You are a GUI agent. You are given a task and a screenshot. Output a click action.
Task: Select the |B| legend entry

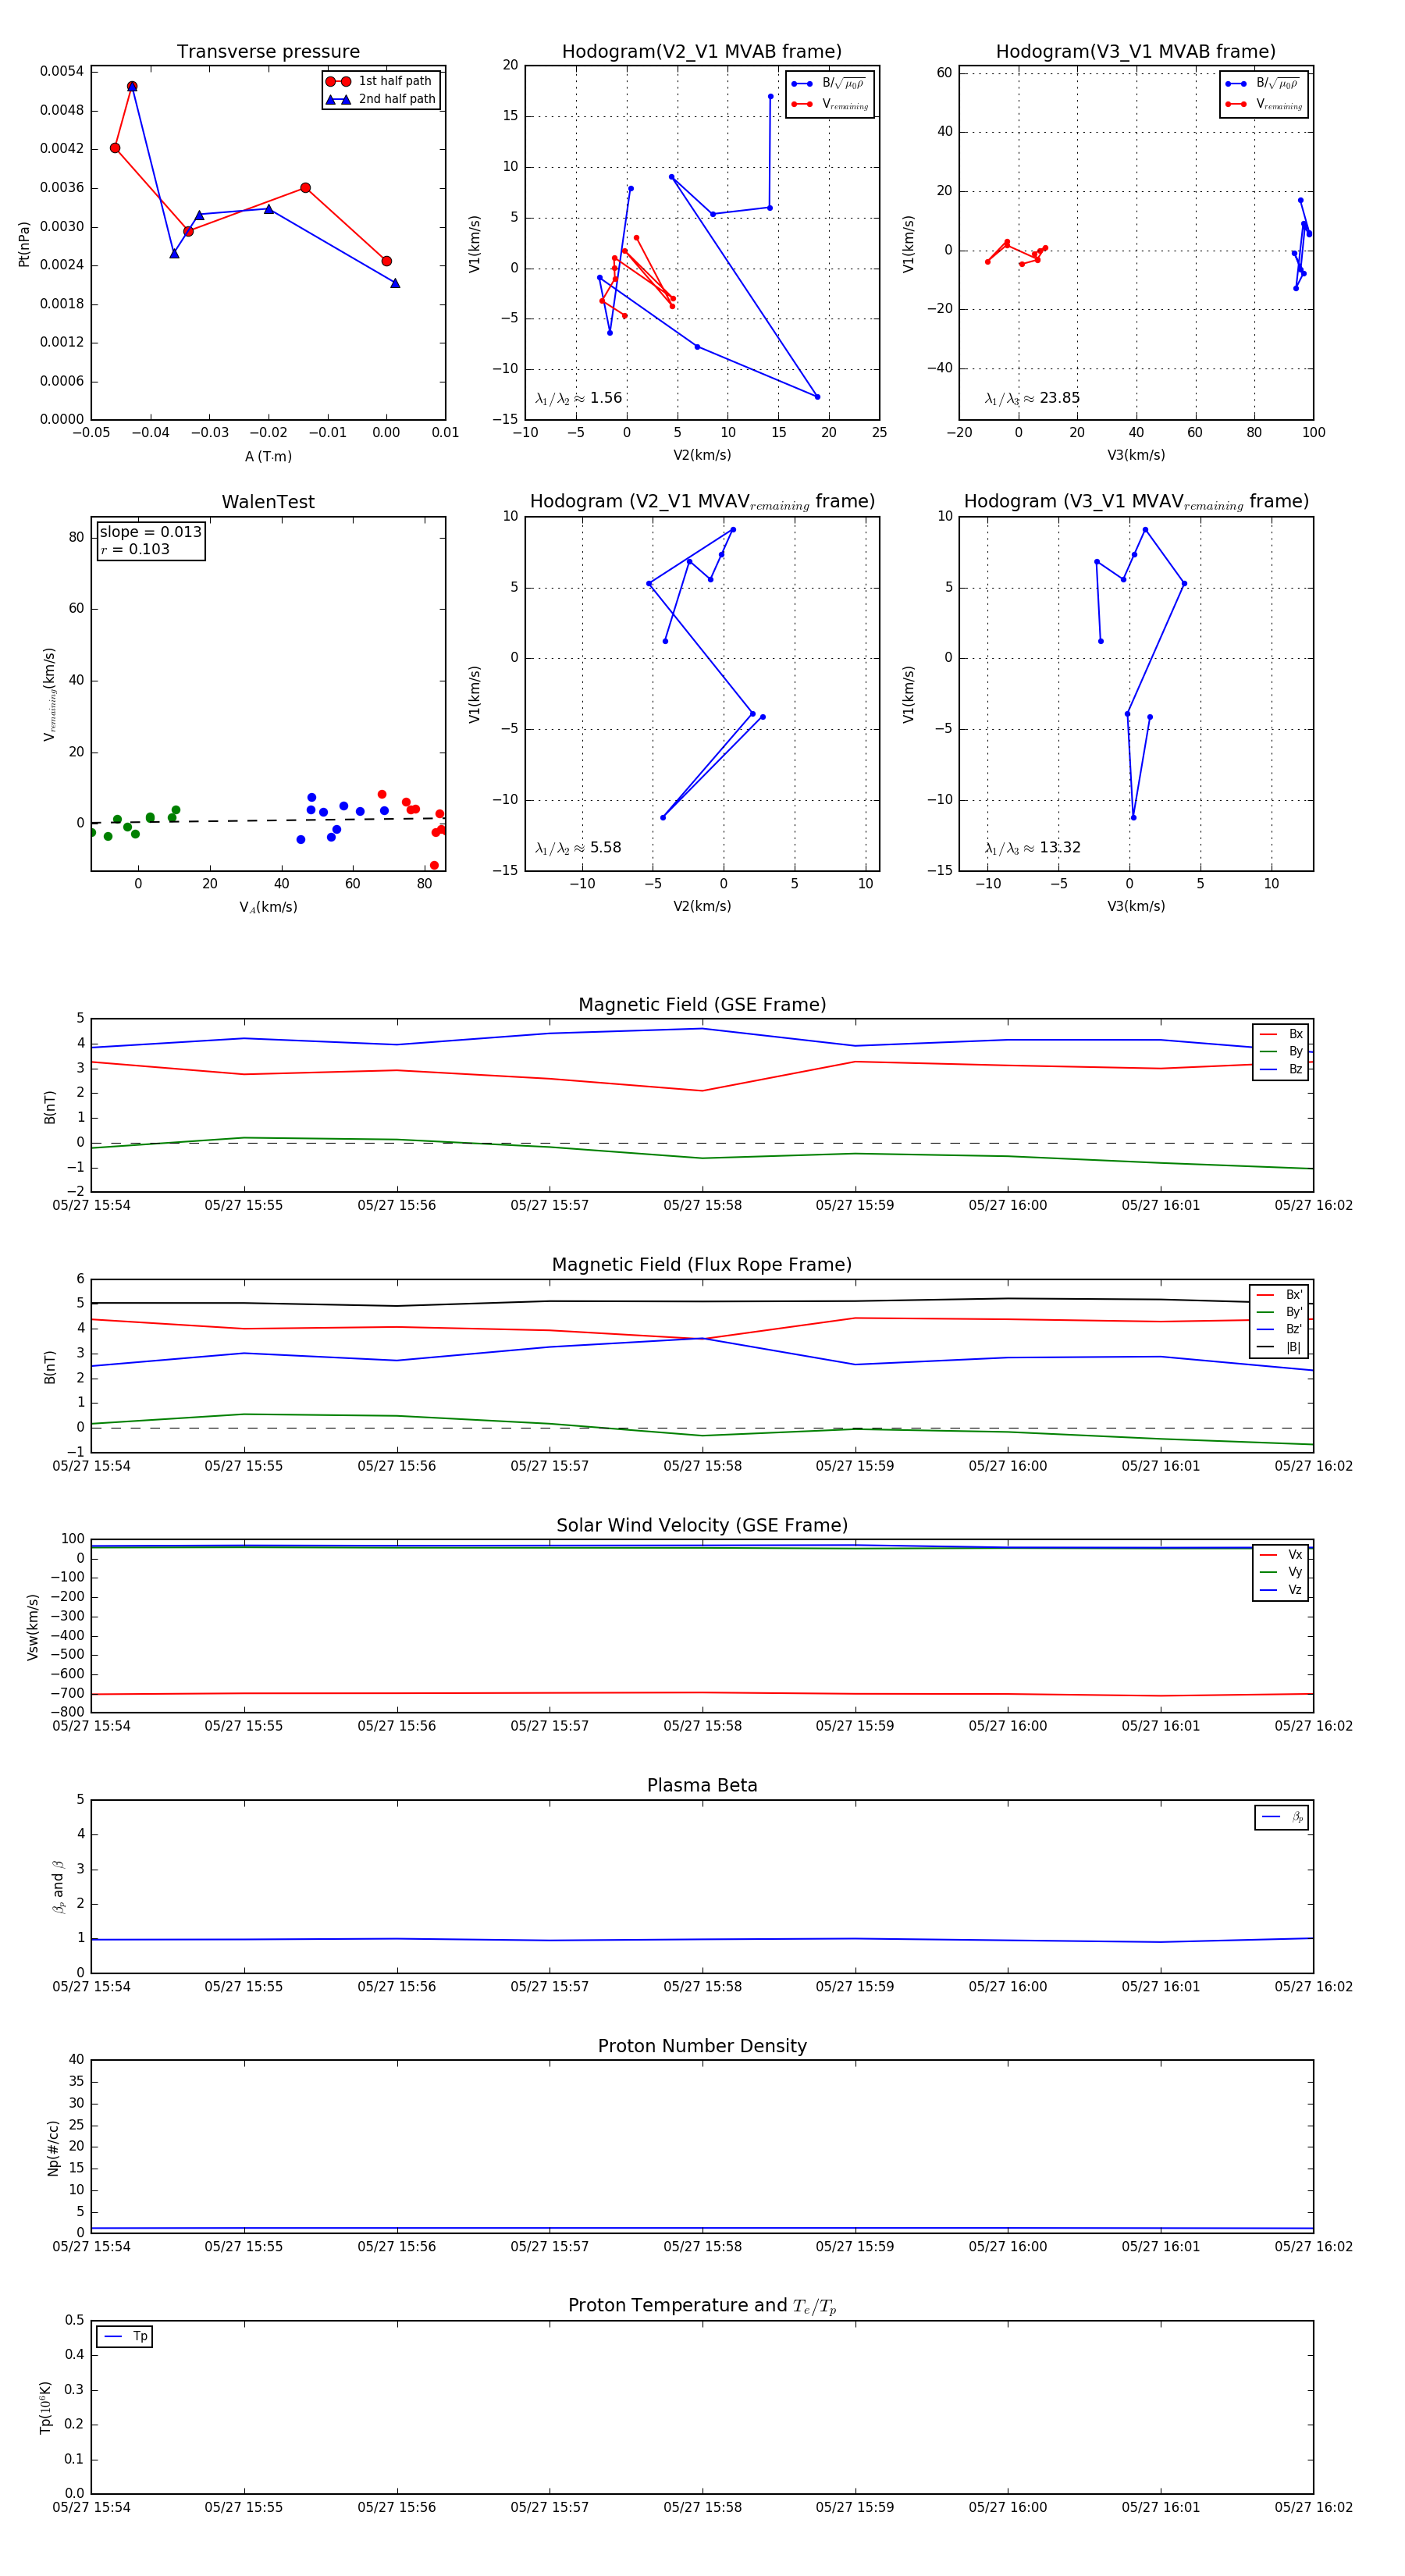[1279, 1347]
